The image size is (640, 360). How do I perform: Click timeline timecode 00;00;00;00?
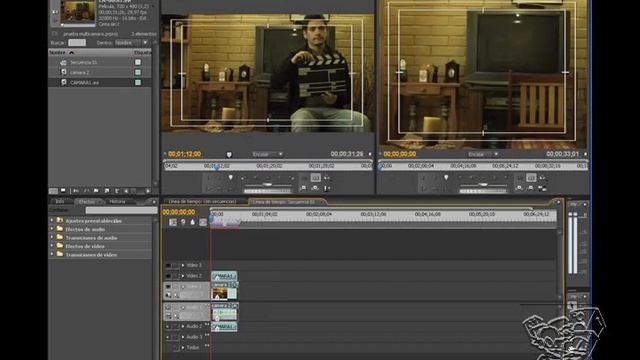(x=179, y=212)
